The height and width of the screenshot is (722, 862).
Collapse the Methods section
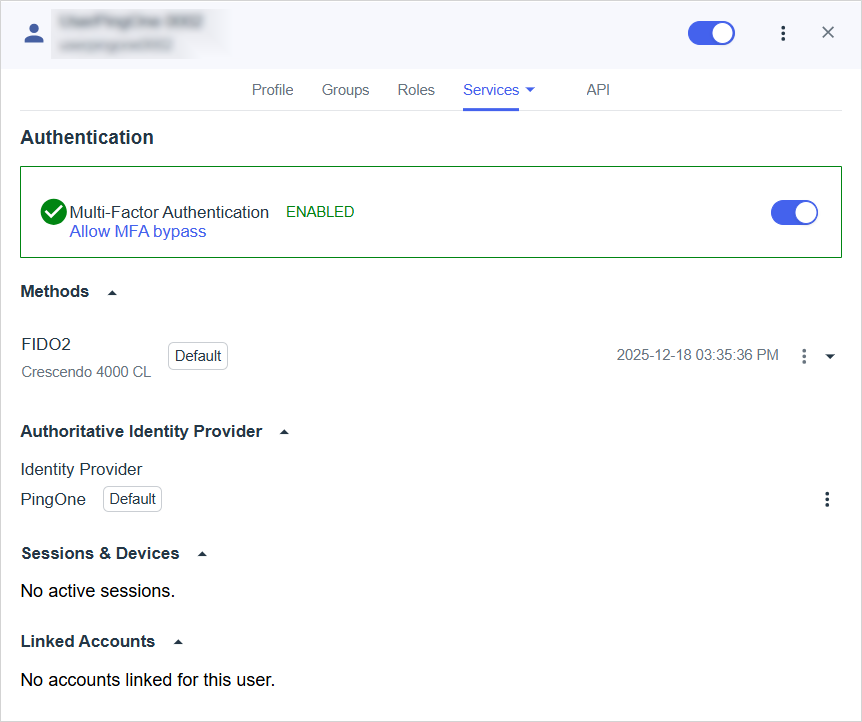[112, 293]
